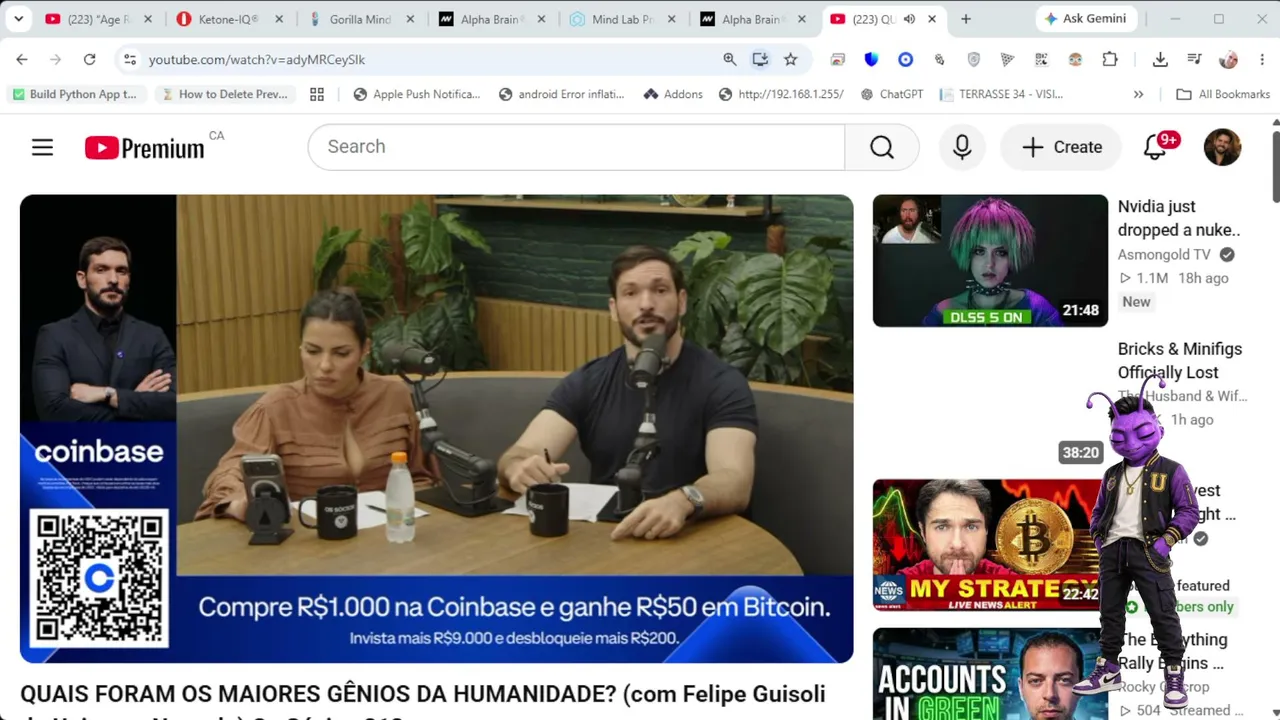Close the Mind Lab Pro tab
This screenshot has width=1280, height=720.
(x=671, y=19)
